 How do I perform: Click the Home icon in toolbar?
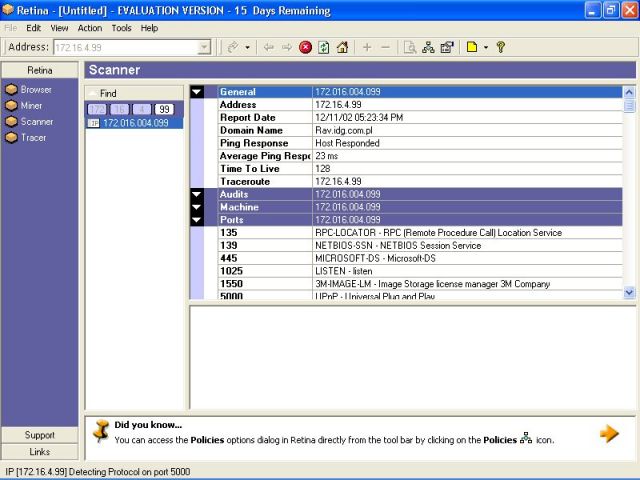pos(341,47)
